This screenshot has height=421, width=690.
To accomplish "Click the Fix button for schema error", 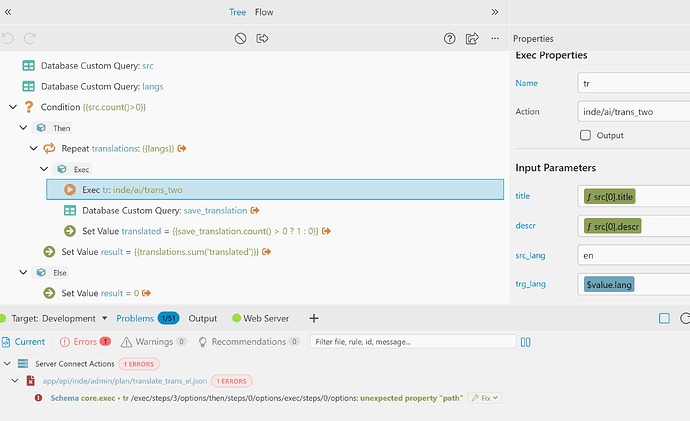I will pos(484,398).
